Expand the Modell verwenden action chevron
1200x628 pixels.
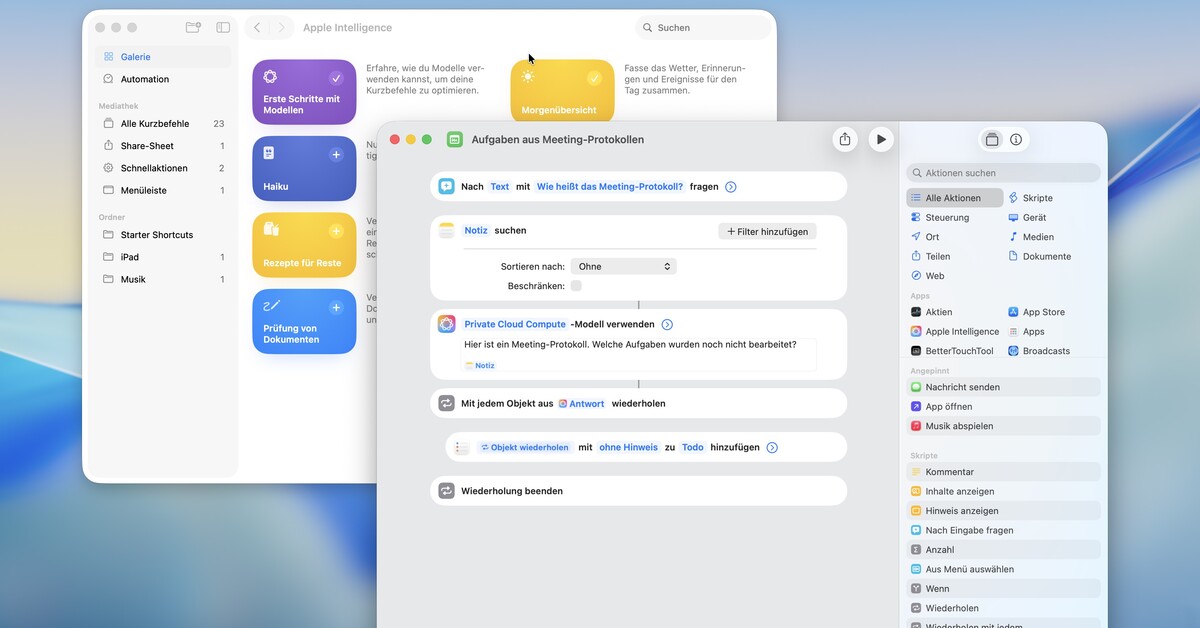coord(667,324)
